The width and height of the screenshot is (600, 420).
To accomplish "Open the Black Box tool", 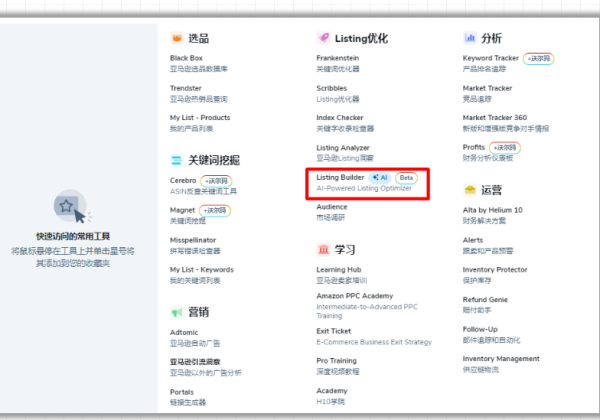I will pos(186,58).
